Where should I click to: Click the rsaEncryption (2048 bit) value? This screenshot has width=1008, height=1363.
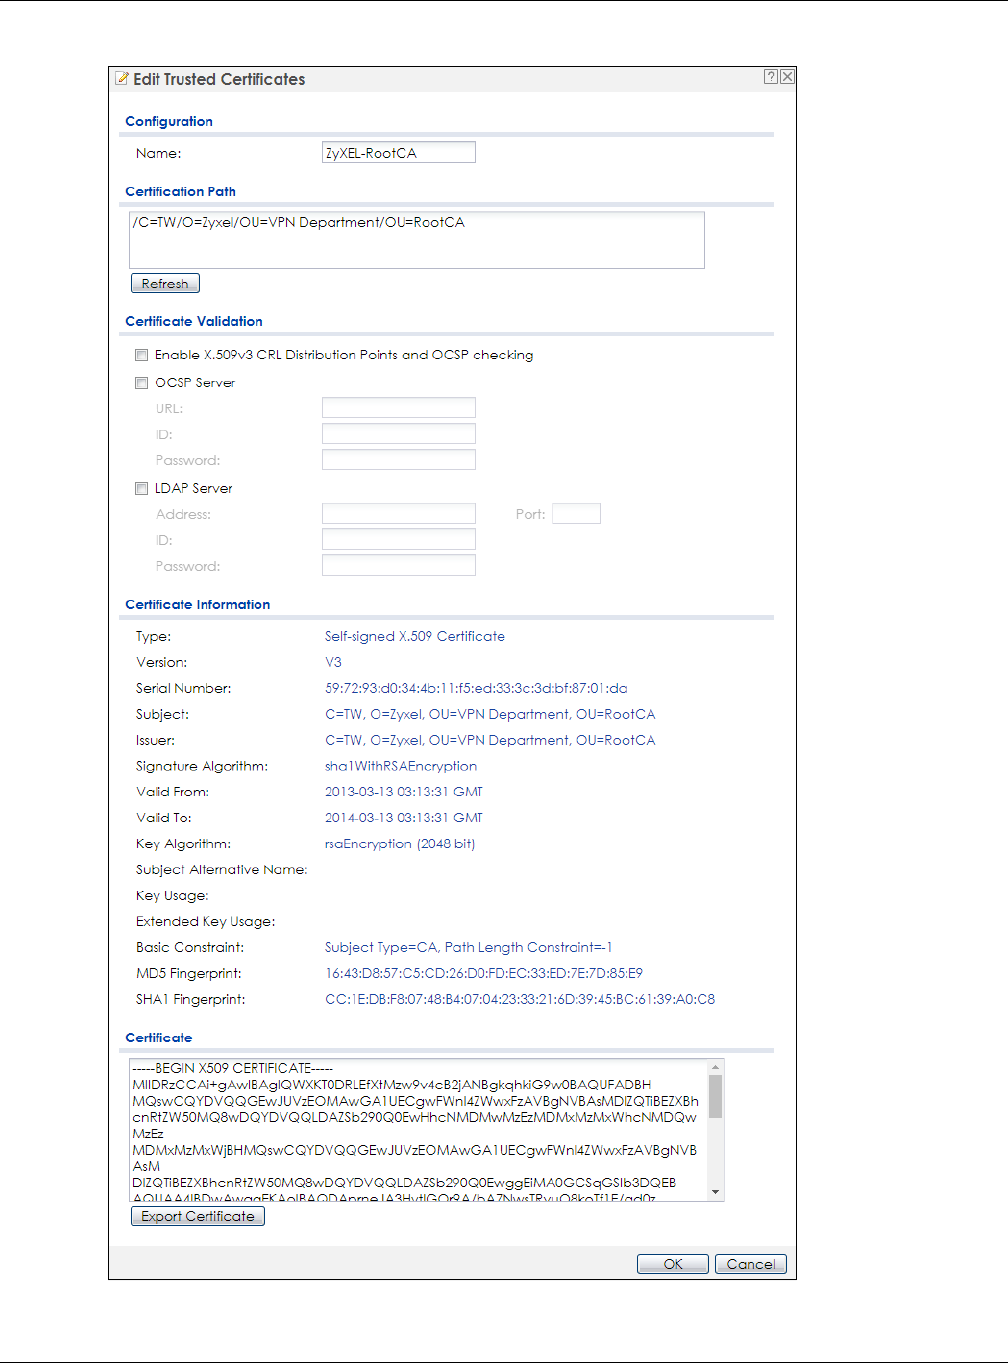coord(400,844)
